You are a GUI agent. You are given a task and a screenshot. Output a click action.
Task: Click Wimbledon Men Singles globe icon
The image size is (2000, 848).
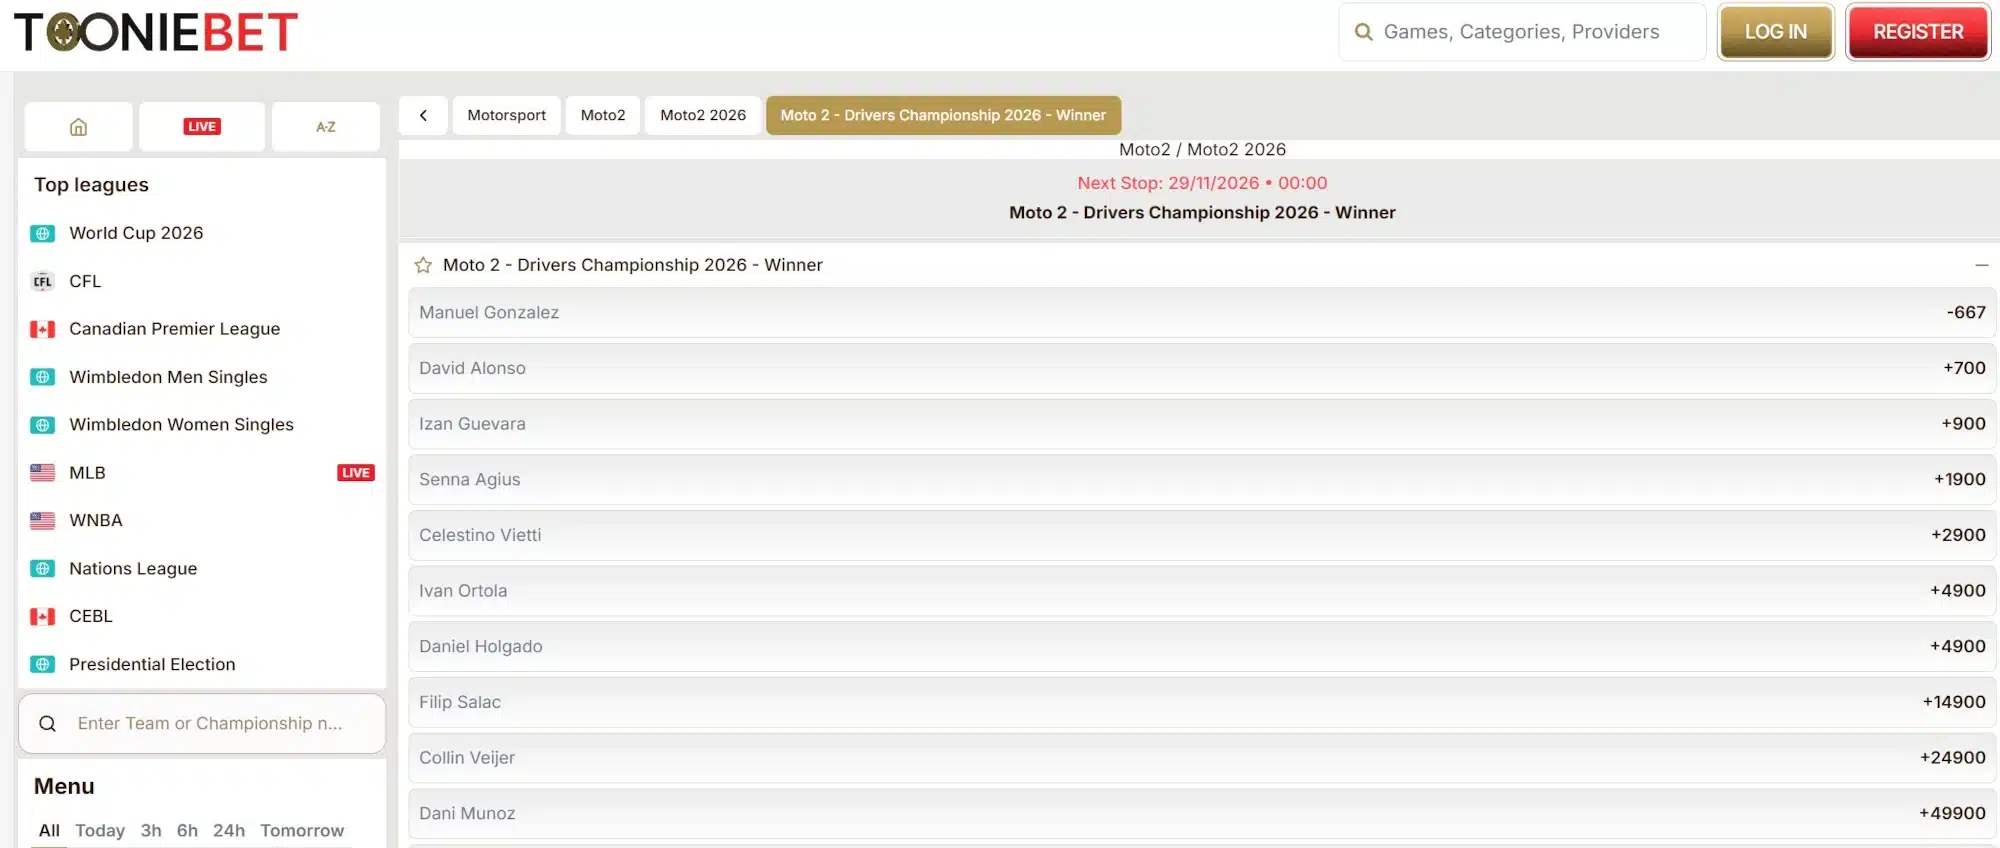[42, 377]
